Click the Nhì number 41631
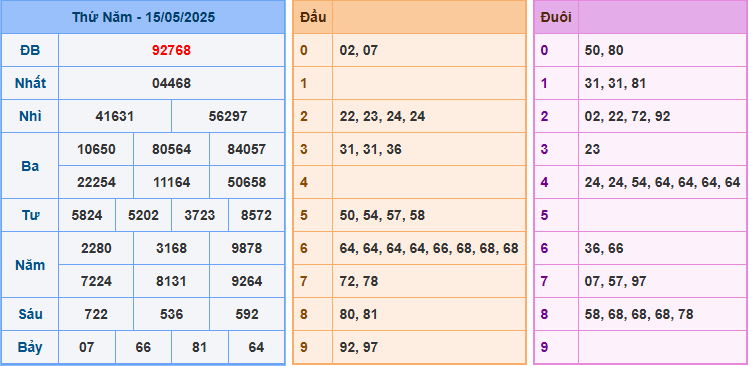The width and height of the screenshot is (749, 366). 115,116
